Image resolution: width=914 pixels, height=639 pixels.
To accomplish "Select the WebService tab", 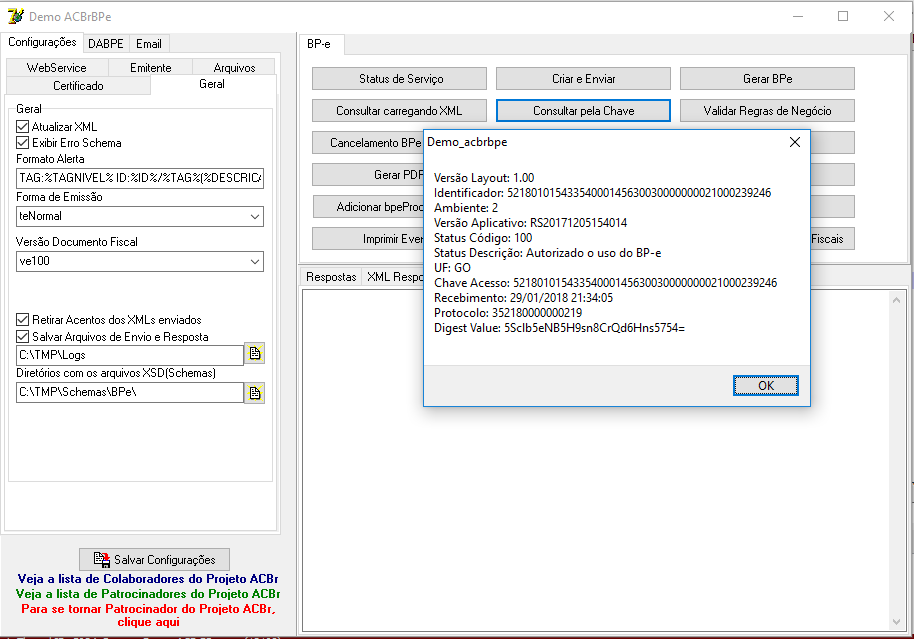I will pyautogui.click(x=57, y=68).
